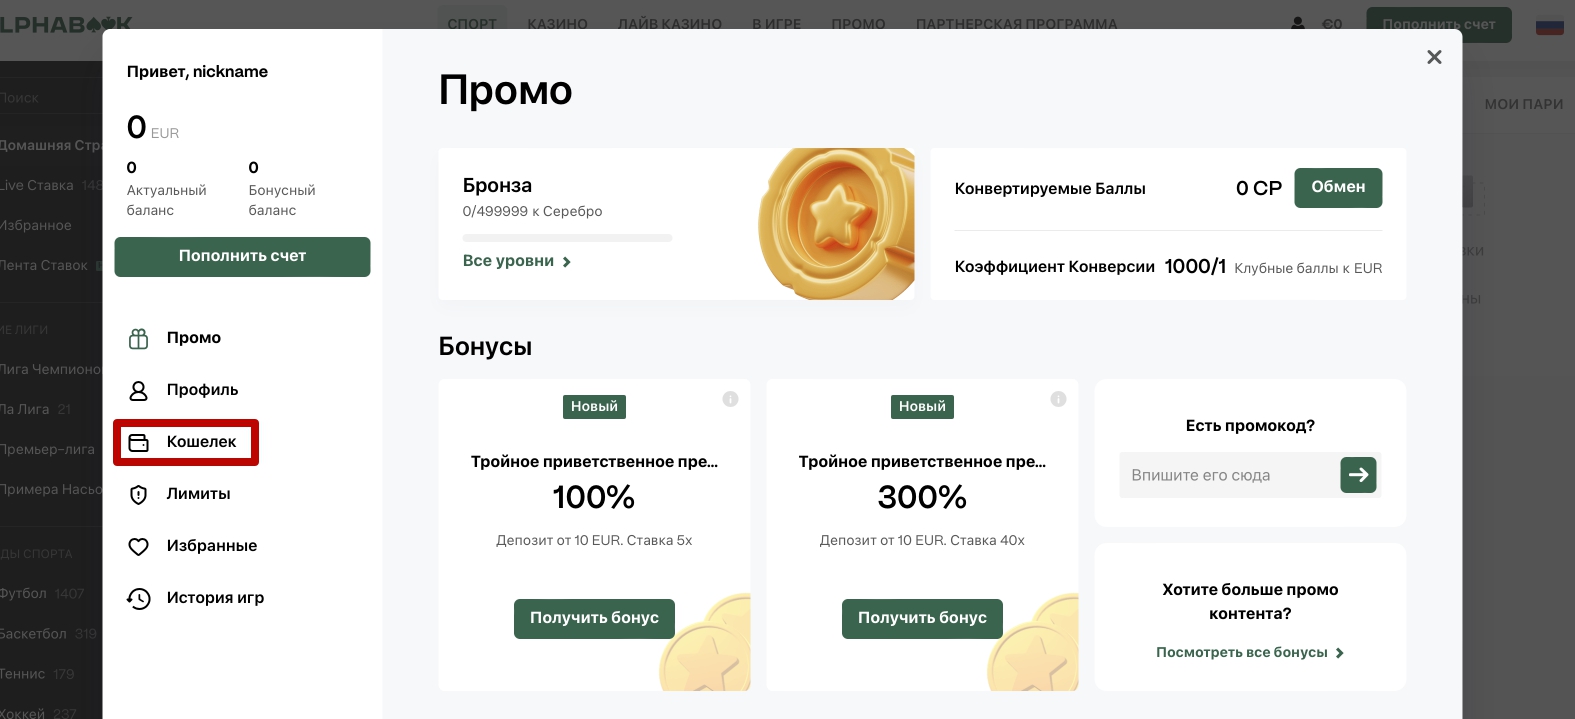The image size is (1575, 719).
Task: Click the Поиск search field in background
Action: (50, 98)
